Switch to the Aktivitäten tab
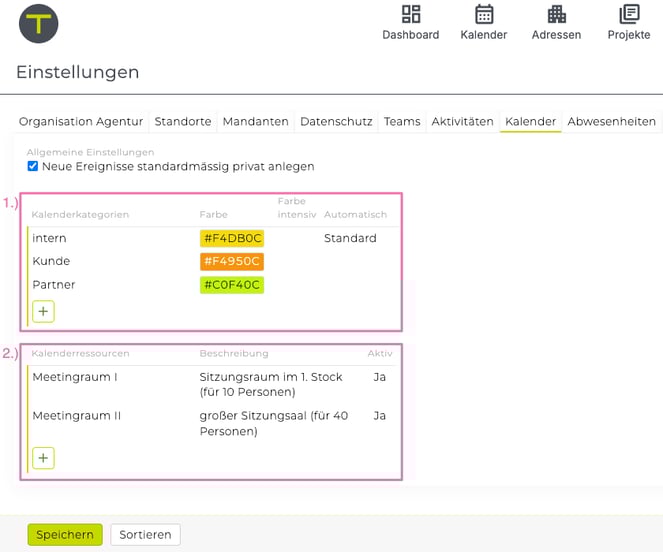The image size is (663, 552). tap(462, 122)
